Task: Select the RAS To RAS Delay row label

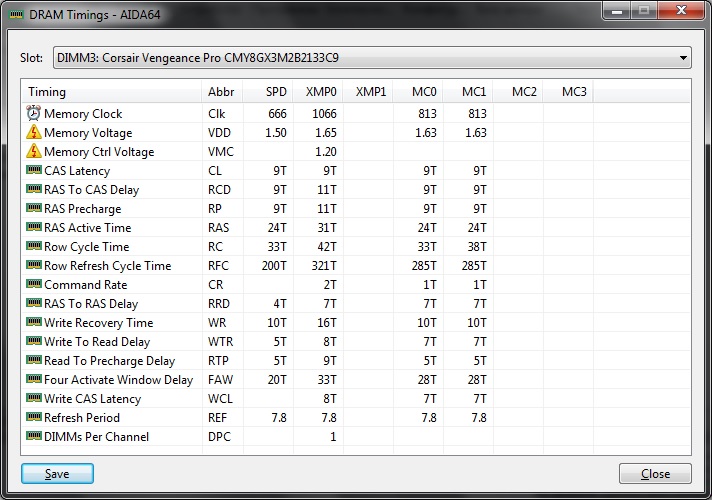Action: (x=91, y=304)
